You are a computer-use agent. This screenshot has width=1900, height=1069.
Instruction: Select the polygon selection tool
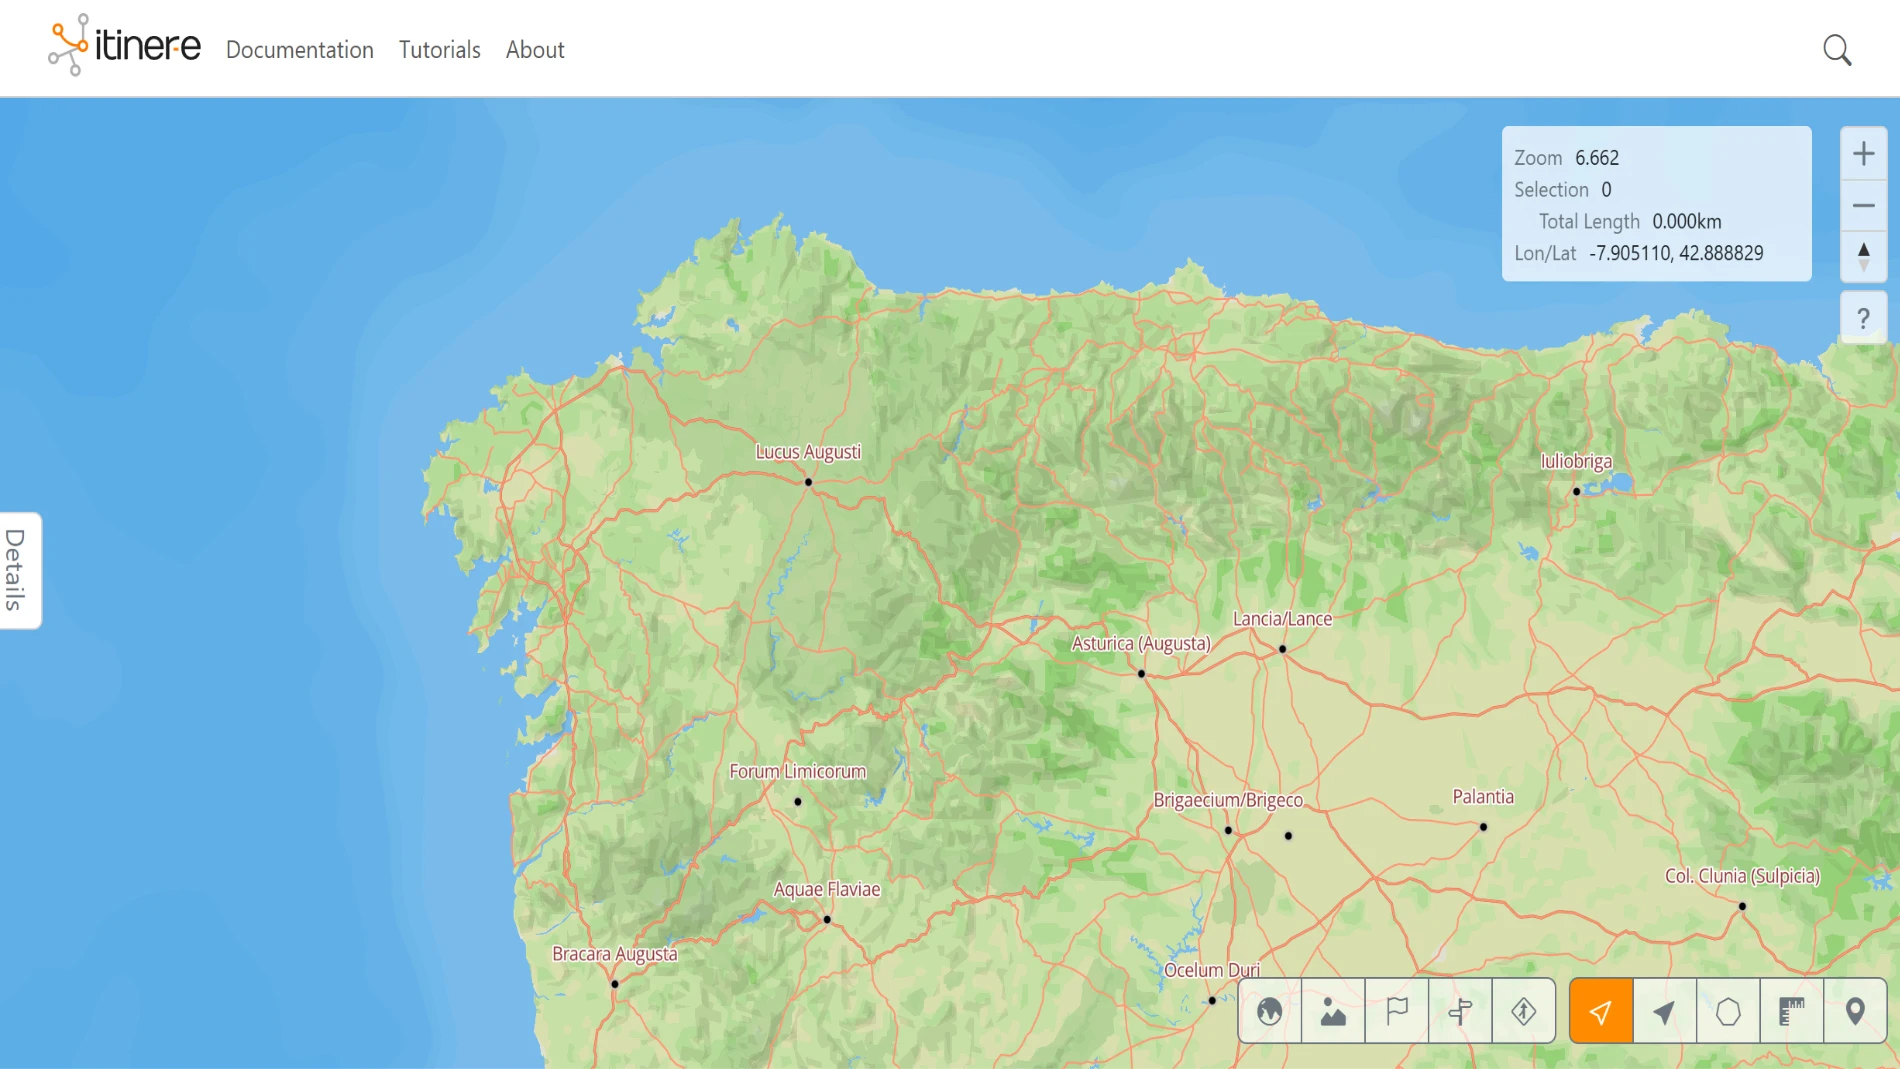[1728, 1010]
